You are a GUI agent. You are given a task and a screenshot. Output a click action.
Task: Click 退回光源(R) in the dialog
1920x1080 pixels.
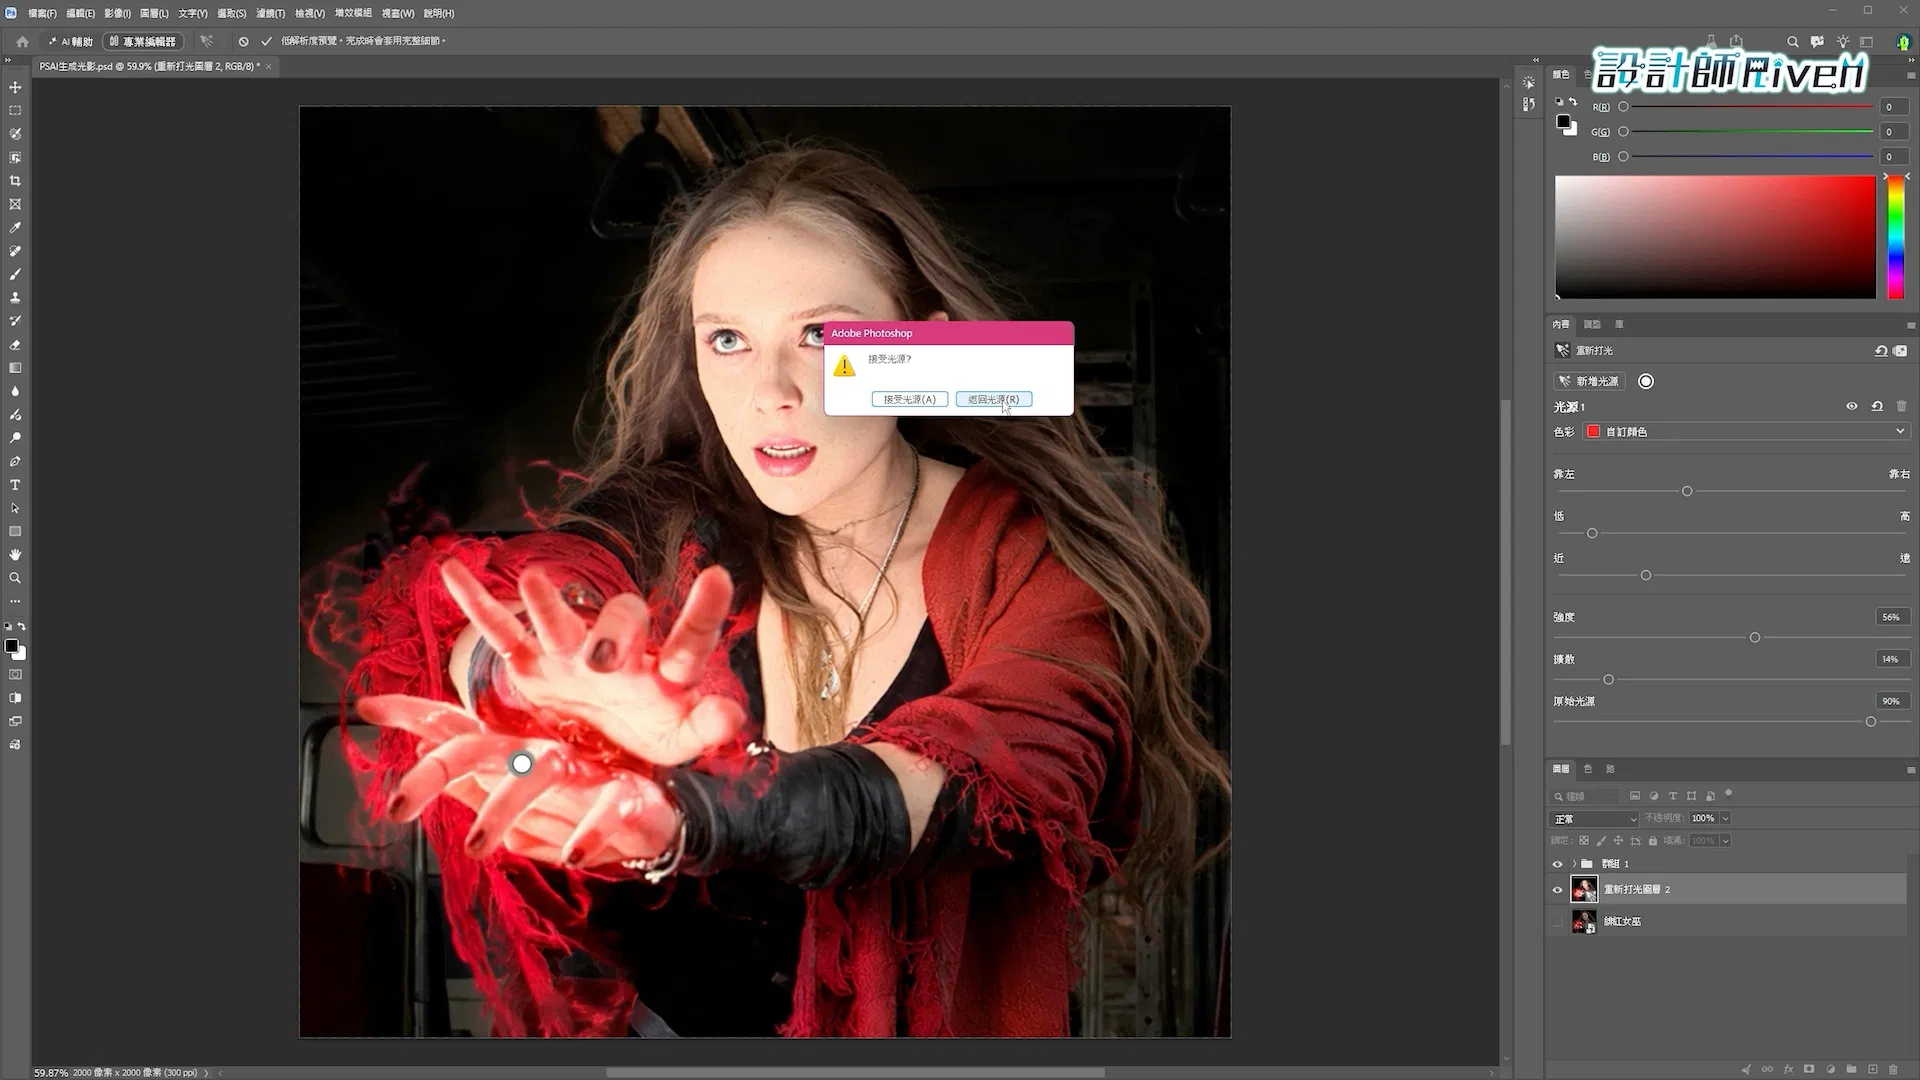993,399
